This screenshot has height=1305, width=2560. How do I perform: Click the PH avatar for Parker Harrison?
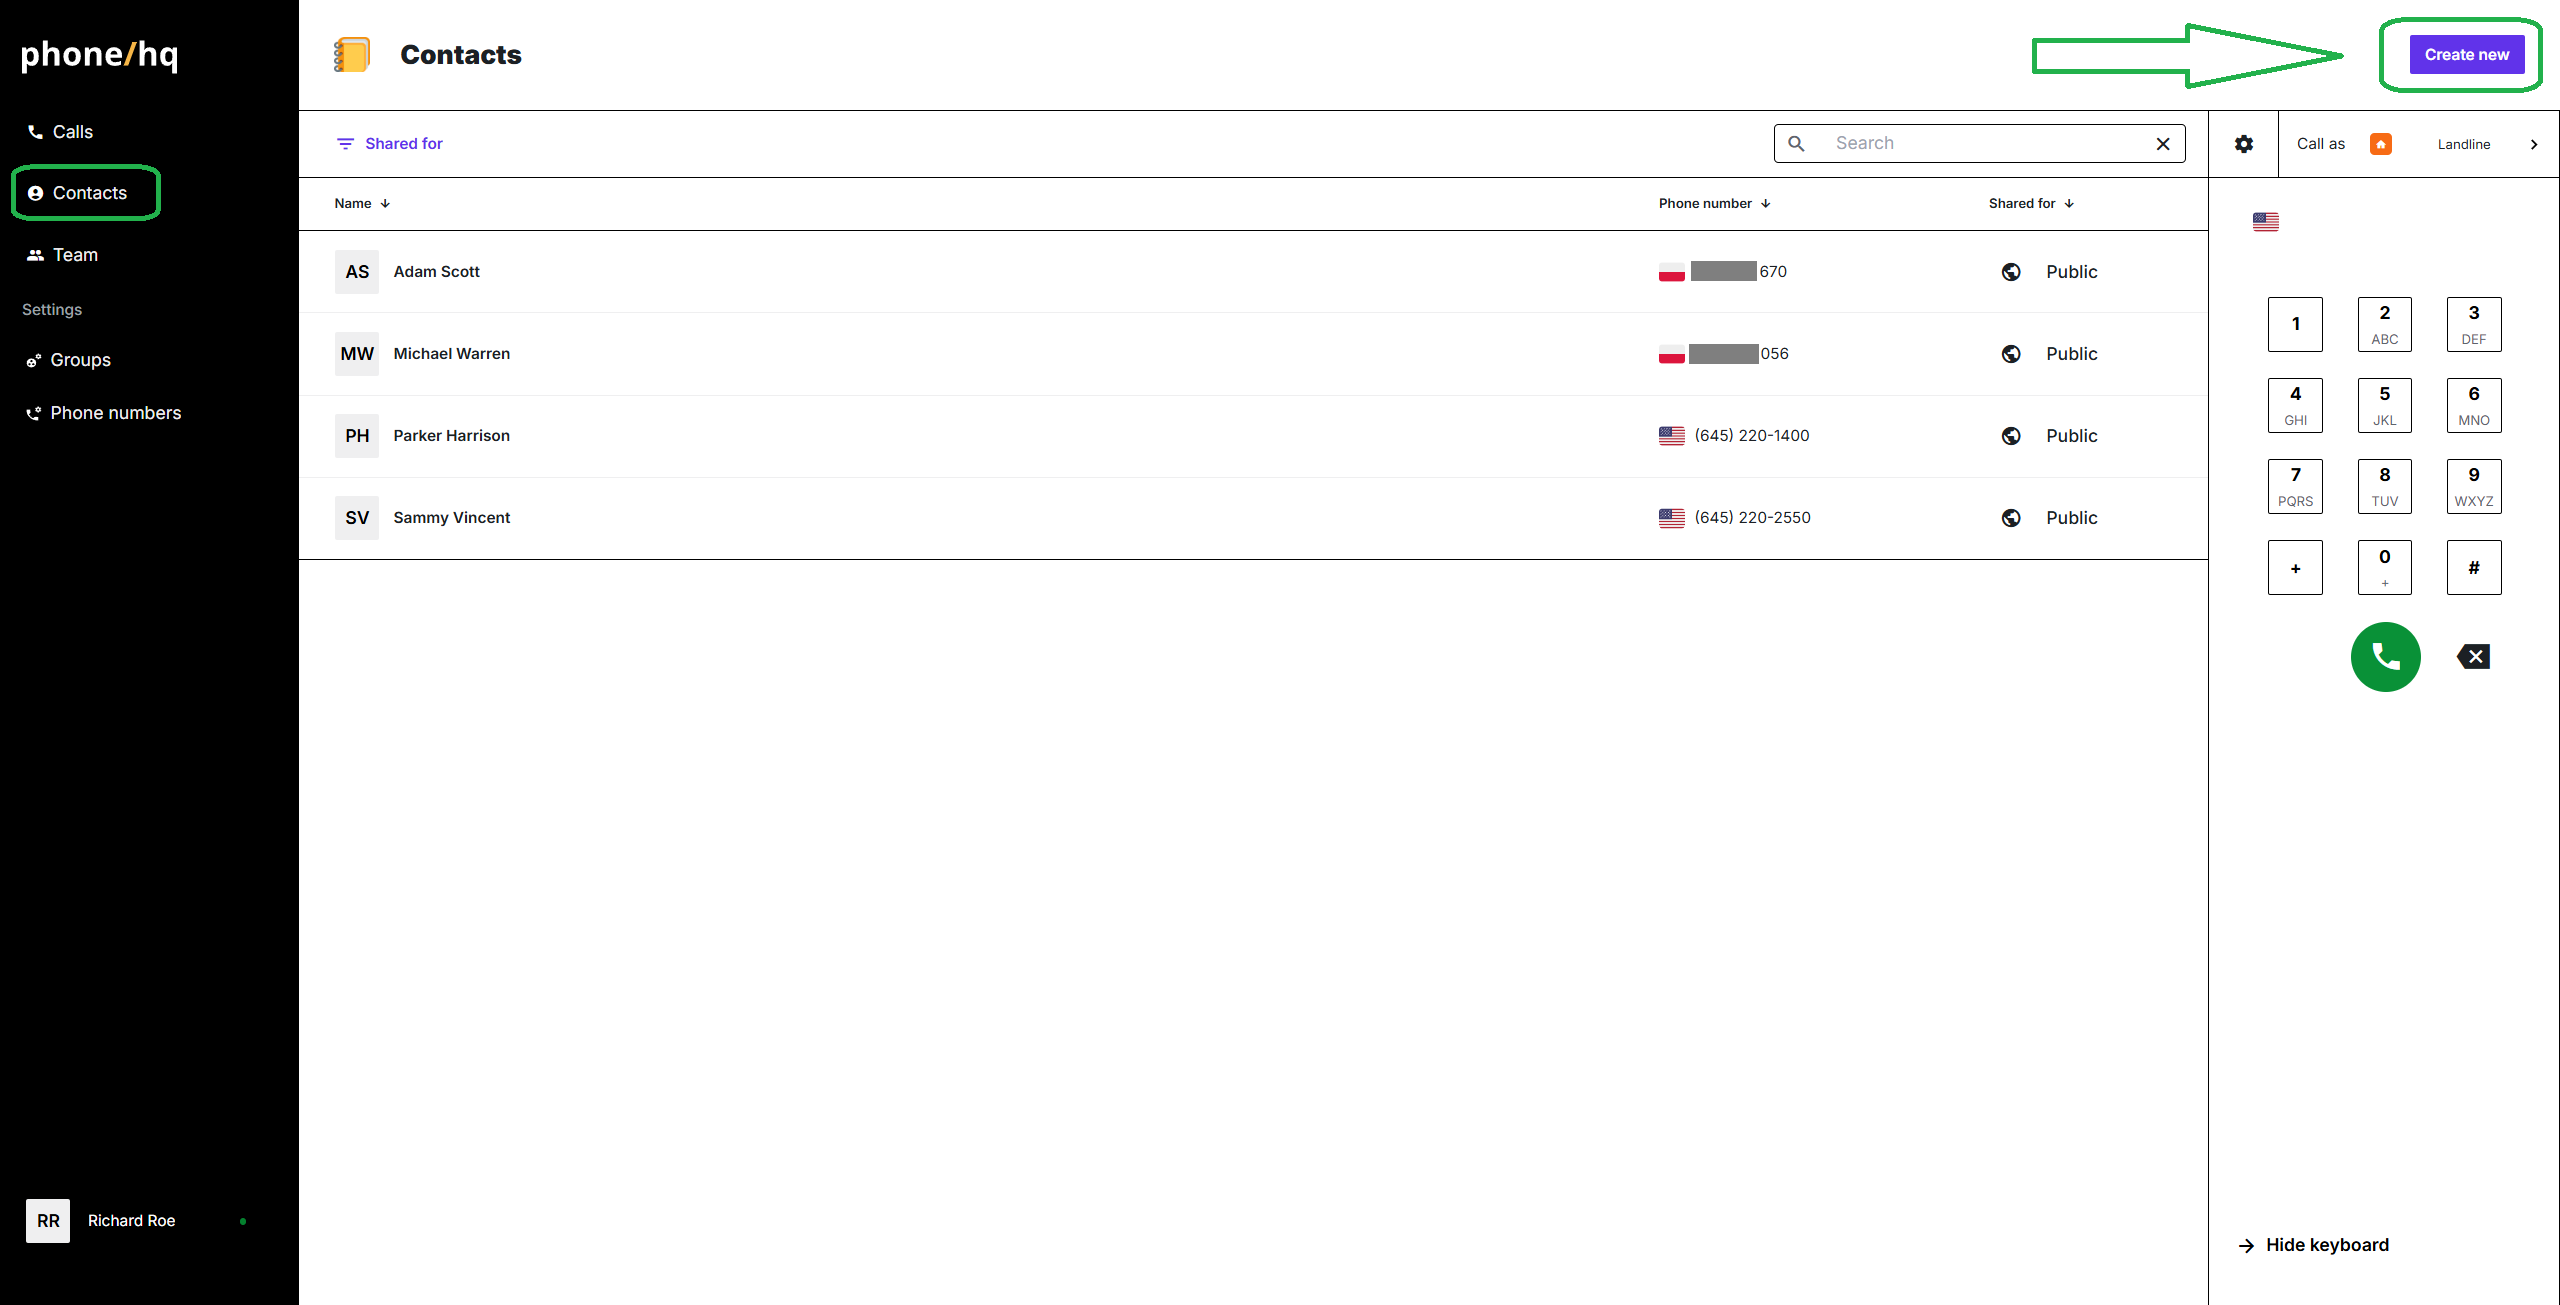357,436
